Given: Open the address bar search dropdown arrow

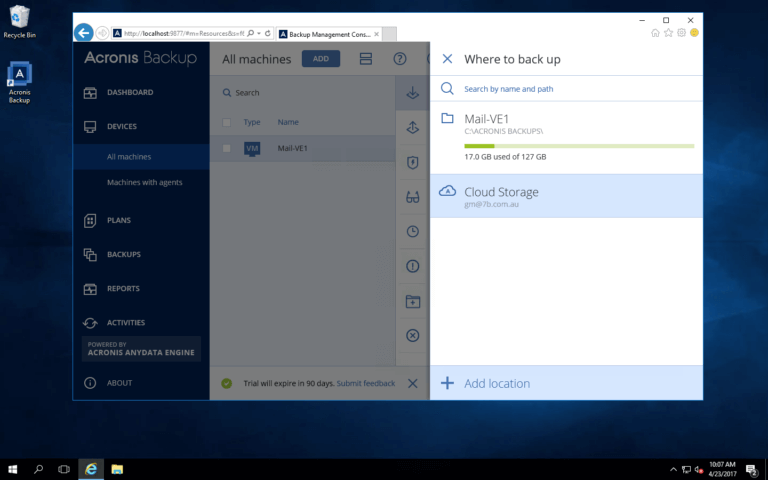Looking at the screenshot, I should pyautogui.click(x=259, y=33).
